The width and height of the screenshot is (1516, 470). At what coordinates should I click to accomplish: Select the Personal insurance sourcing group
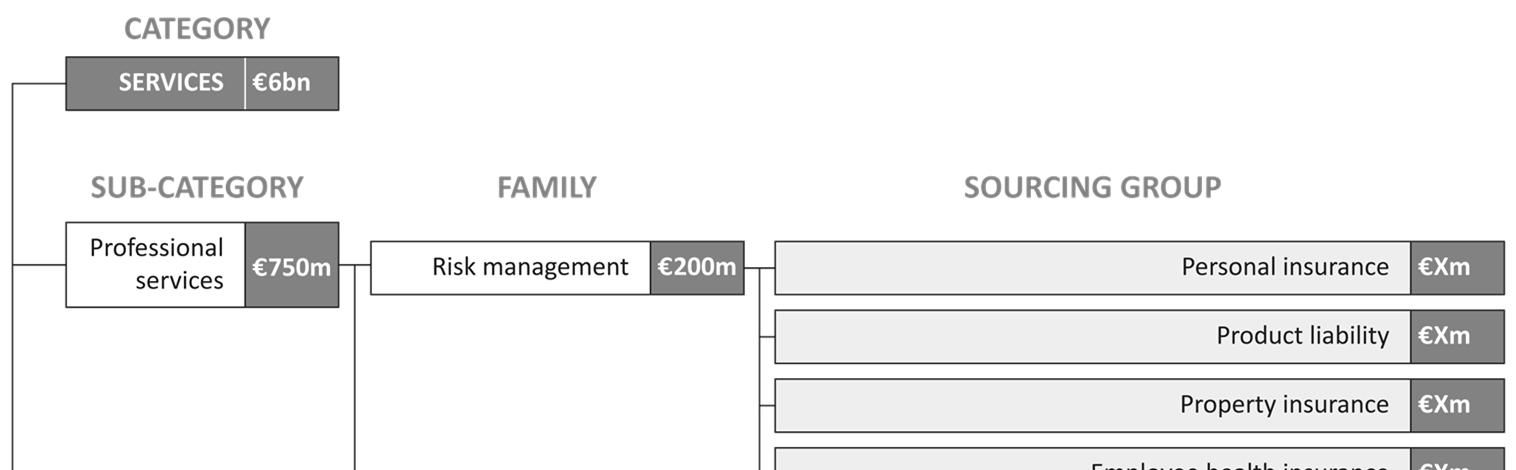1092,267
